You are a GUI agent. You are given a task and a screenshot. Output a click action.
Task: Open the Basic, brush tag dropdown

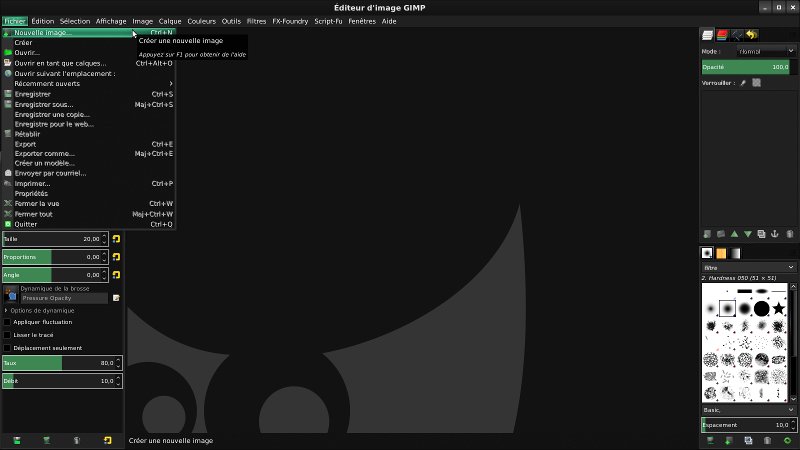(x=748, y=410)
